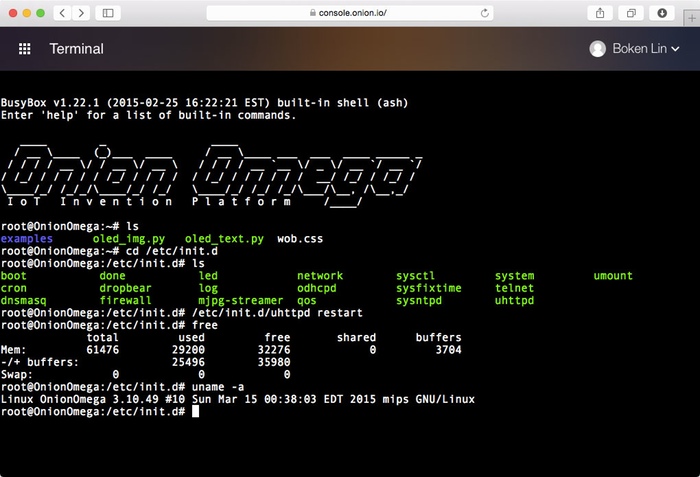Click 'firewall' in init.d listing
This screenshot has height=477, width=700.
pos(125,301)
